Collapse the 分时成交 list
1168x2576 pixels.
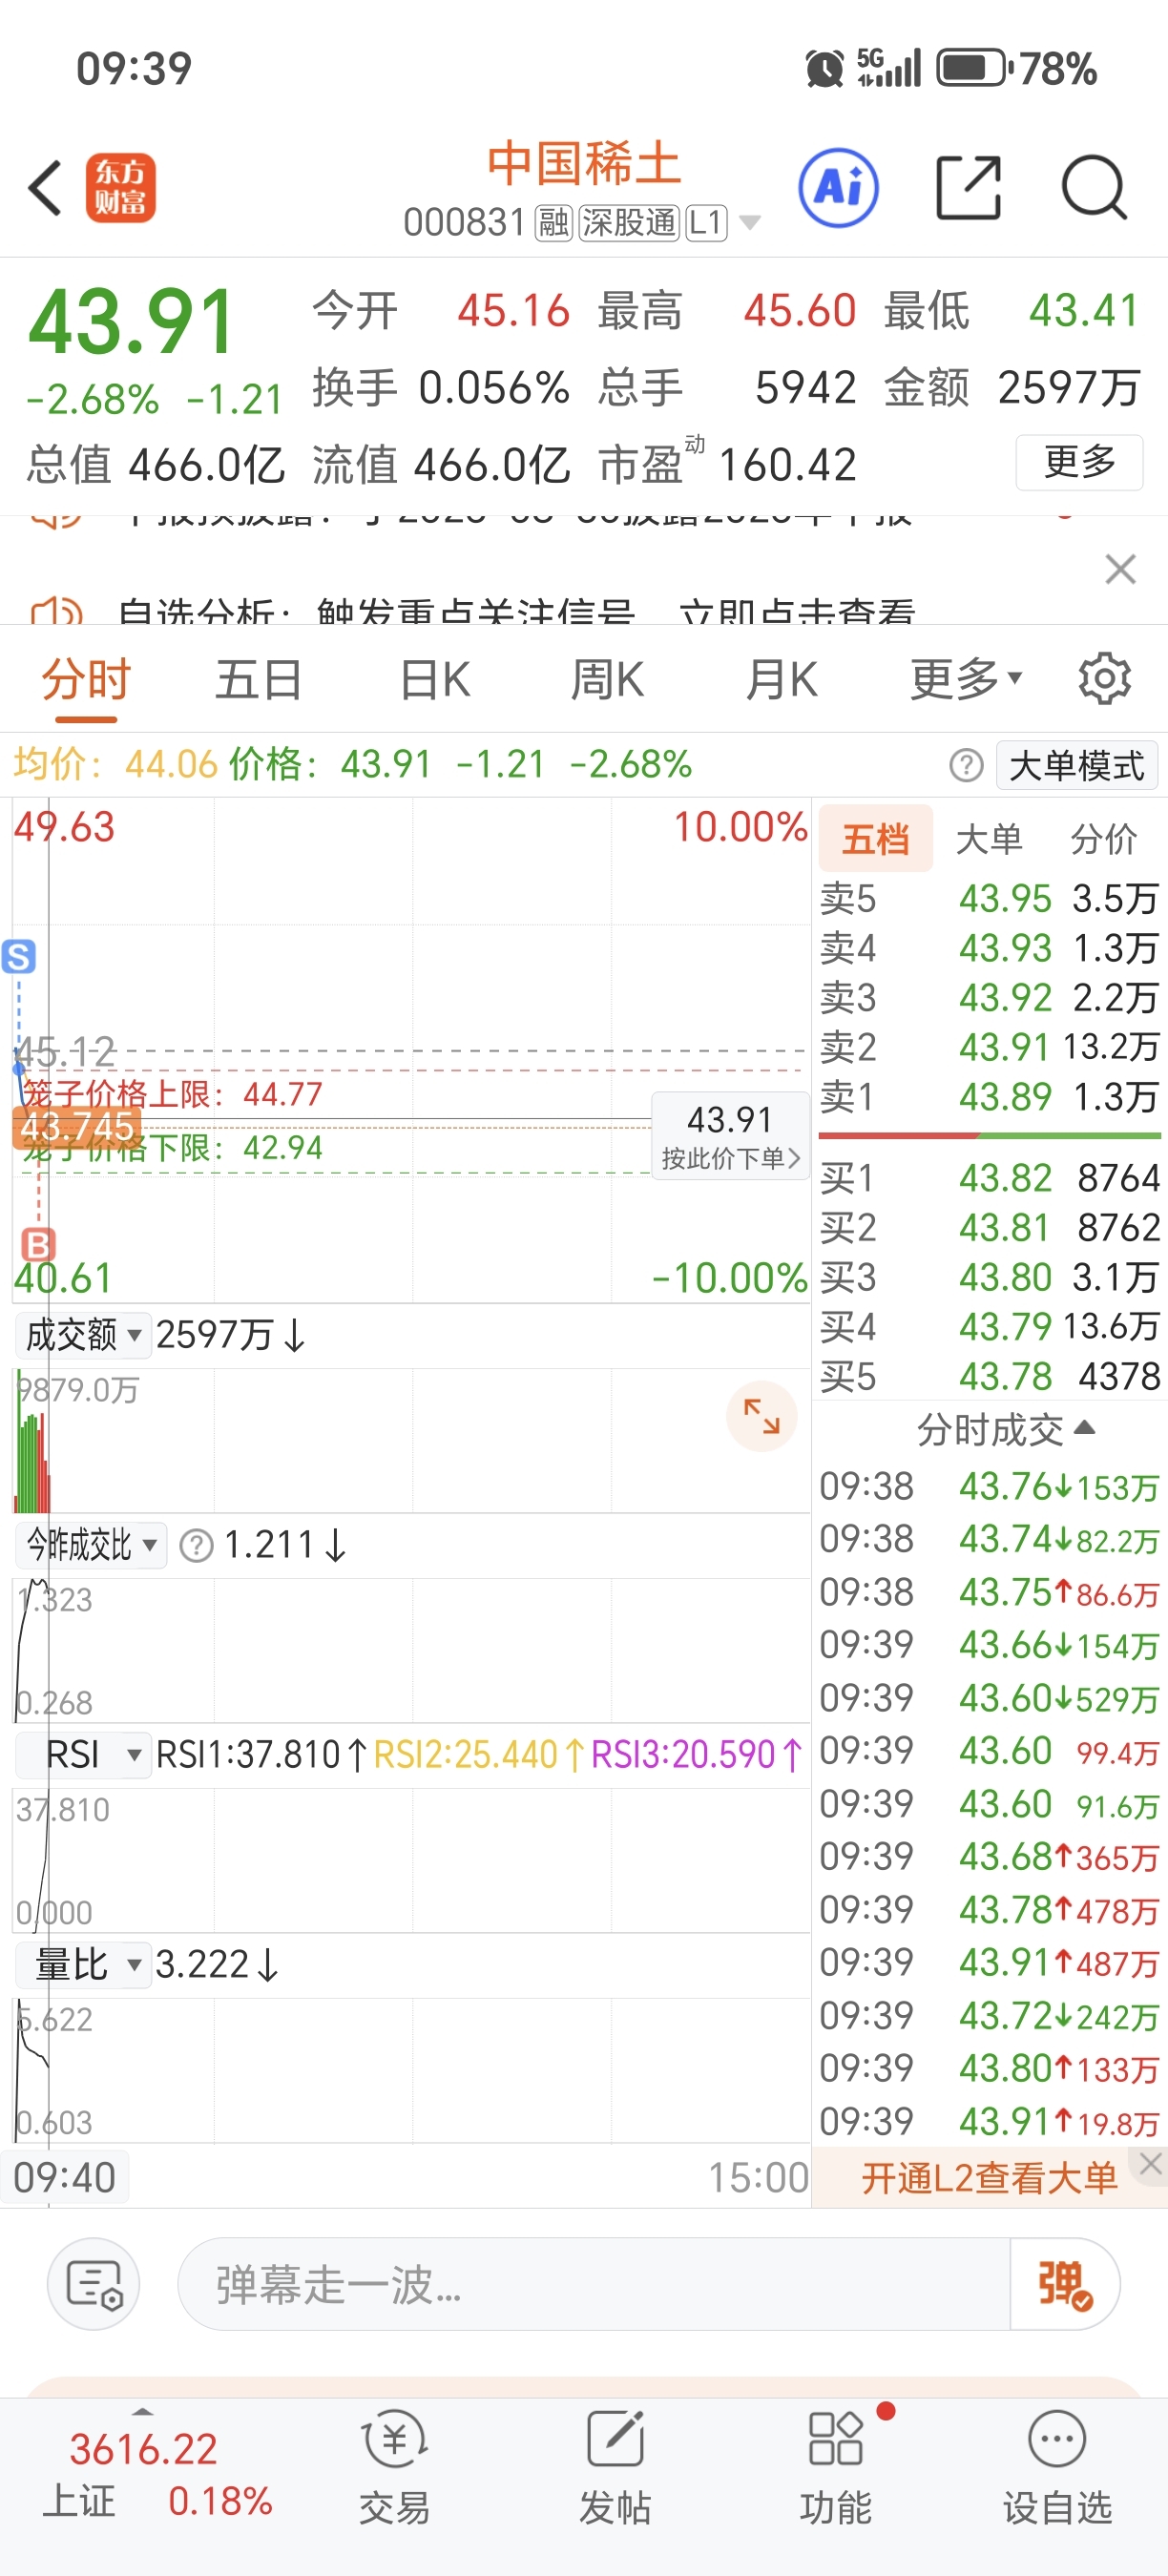[x=1005, y=1430]
